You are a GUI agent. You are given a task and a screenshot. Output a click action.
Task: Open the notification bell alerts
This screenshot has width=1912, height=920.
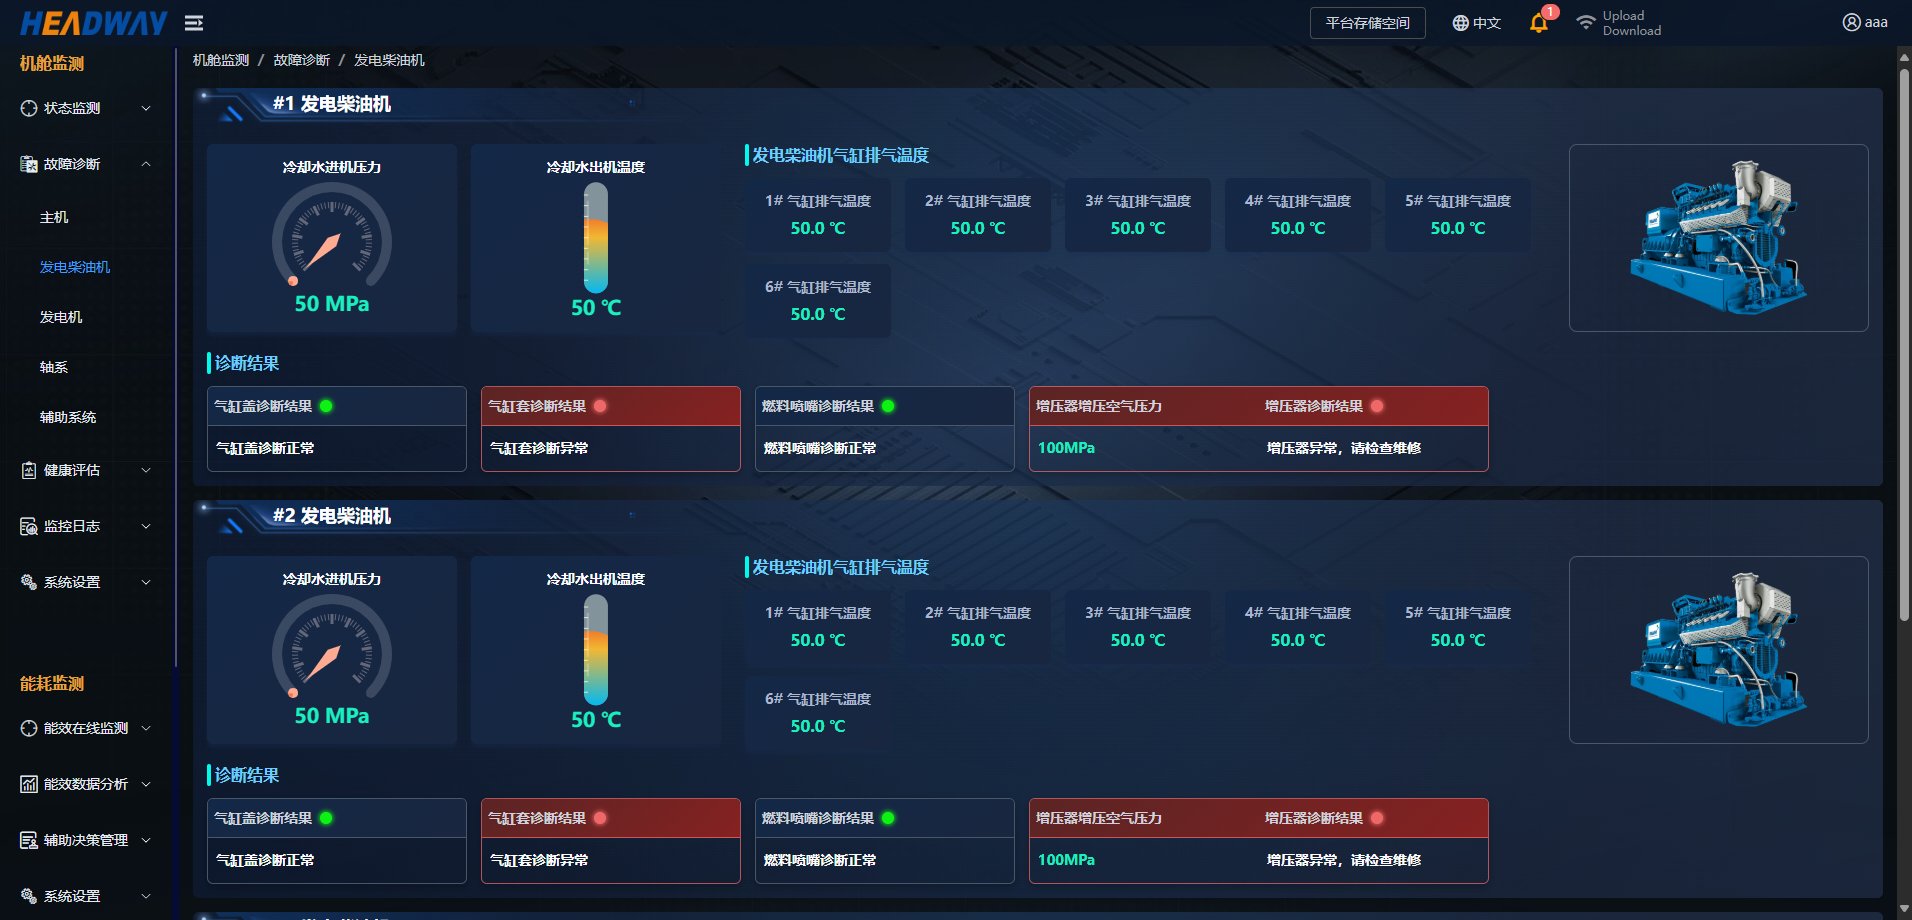pos(1538,23)
